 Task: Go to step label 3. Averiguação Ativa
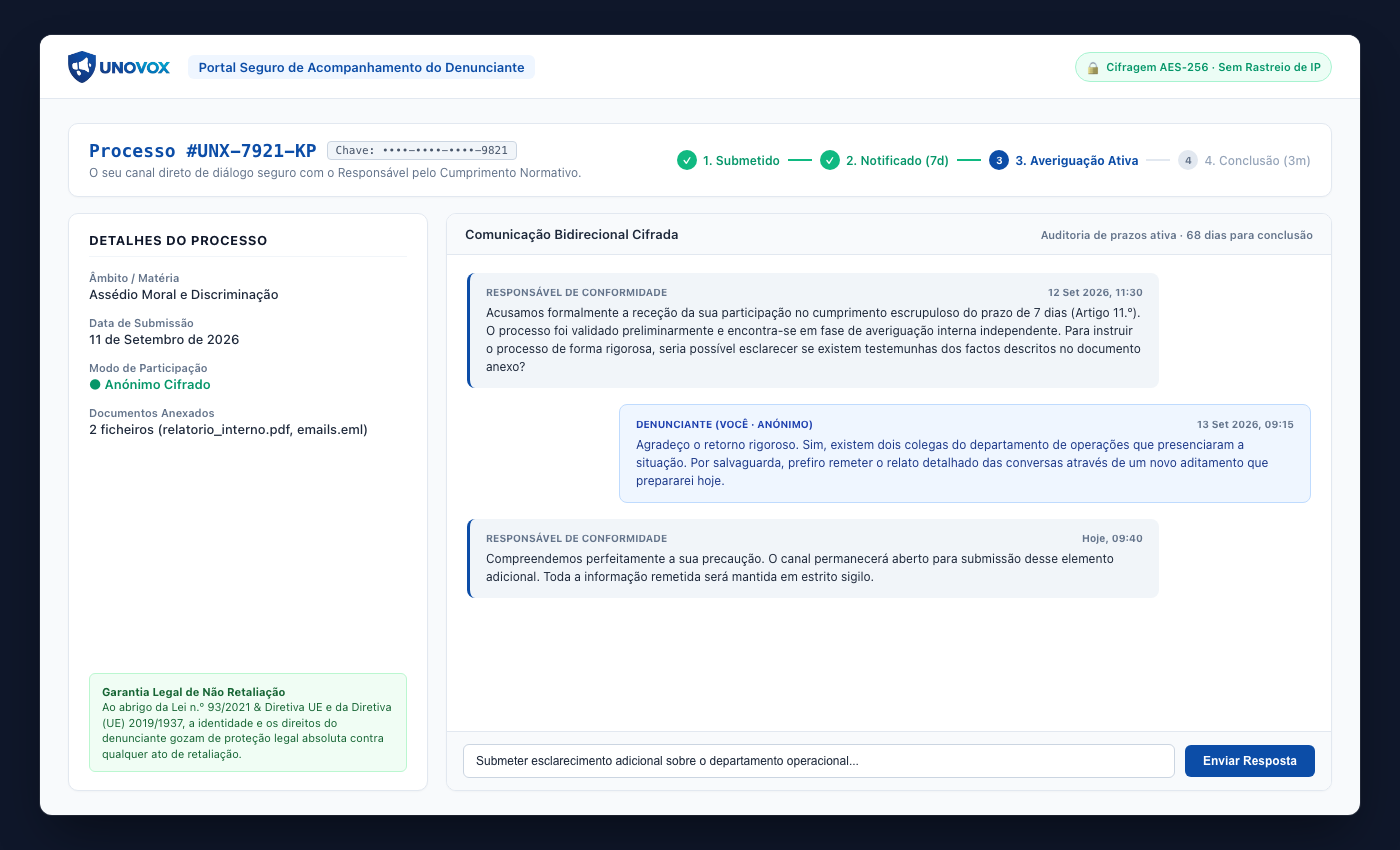tap(1076, 160)
